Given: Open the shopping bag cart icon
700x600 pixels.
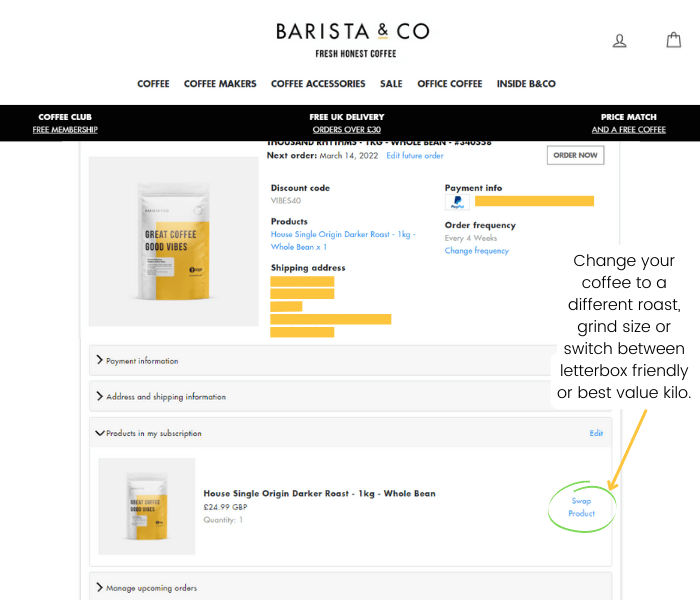Looking at the screenshot, I should click(x=673, y=40).
